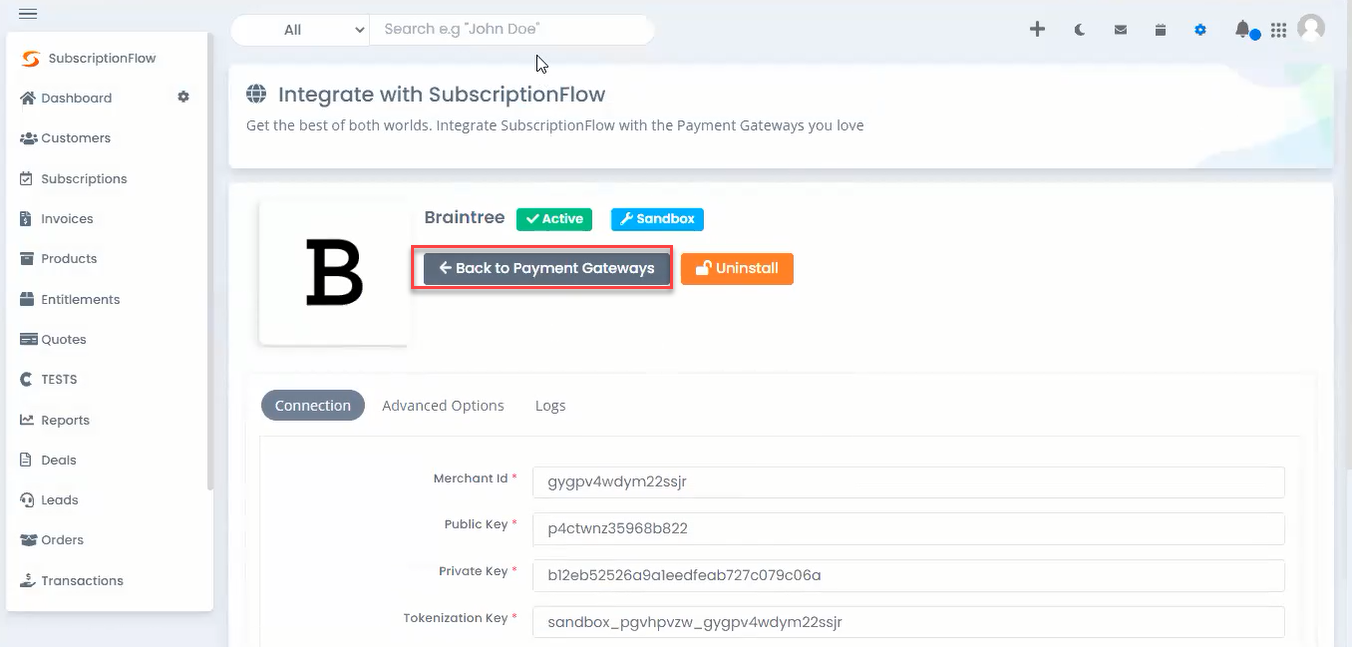Click the search input field
Image resolution: width=1352 pixels, height=647 pixels.
pos(512,30)
